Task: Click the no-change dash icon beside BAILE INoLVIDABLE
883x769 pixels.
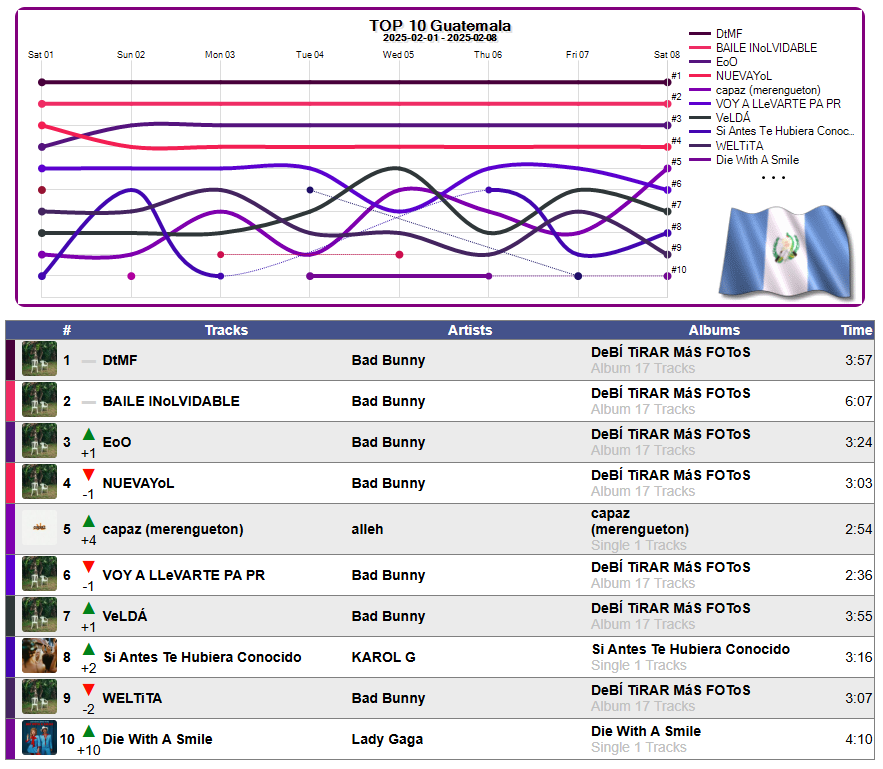Action: point(88,402)
